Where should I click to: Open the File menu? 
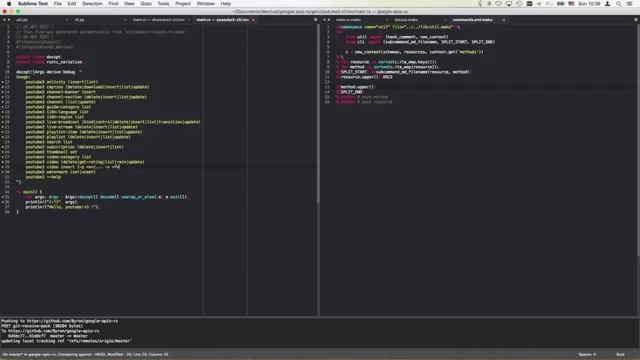[x=58, y=4]
